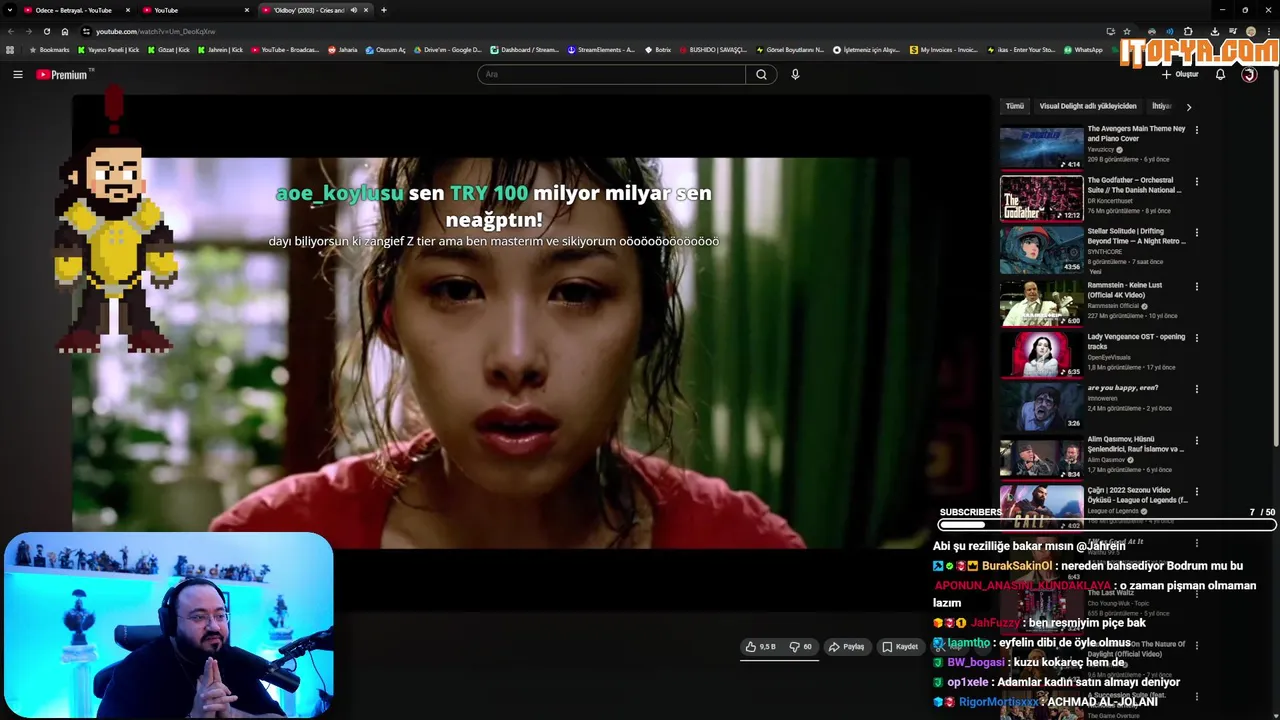This screenshot has width=1280, height=720.
Task: Open the browser apps grid icon
Action: tap(10, 50)
